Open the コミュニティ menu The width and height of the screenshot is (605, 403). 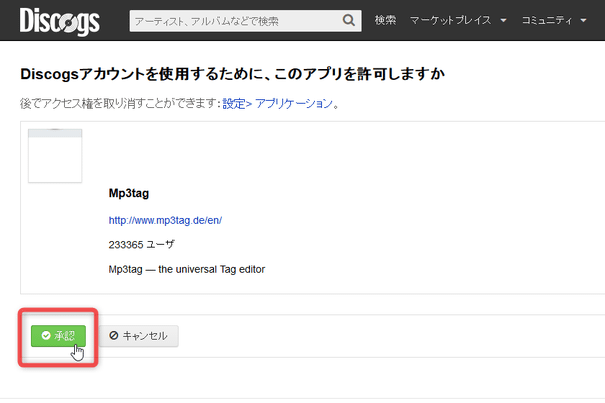coord(547,20)
